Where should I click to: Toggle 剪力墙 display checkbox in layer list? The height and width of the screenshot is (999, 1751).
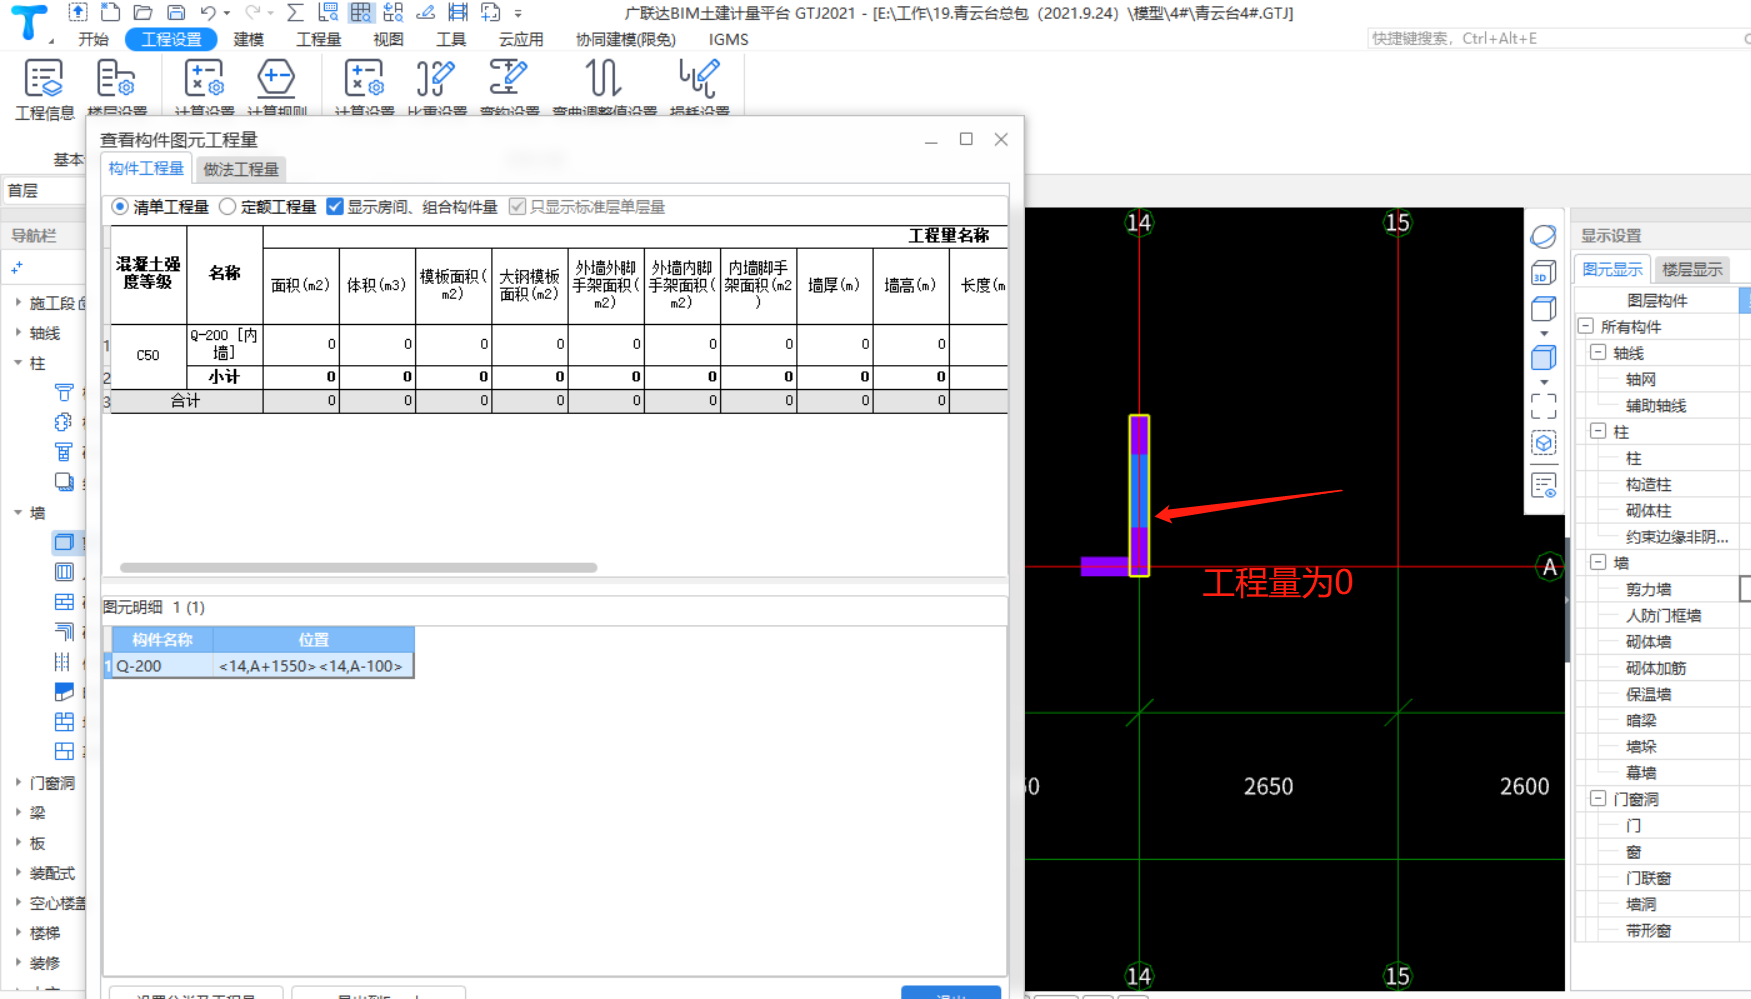[x=1745, y=589]
